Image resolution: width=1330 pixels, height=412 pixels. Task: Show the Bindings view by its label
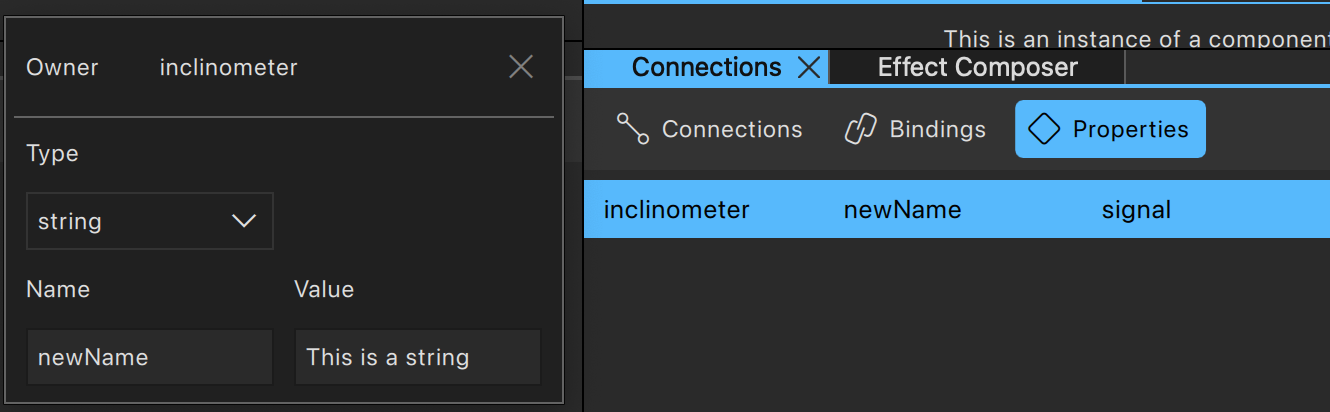pyautogui.click(x=937, y=130)
